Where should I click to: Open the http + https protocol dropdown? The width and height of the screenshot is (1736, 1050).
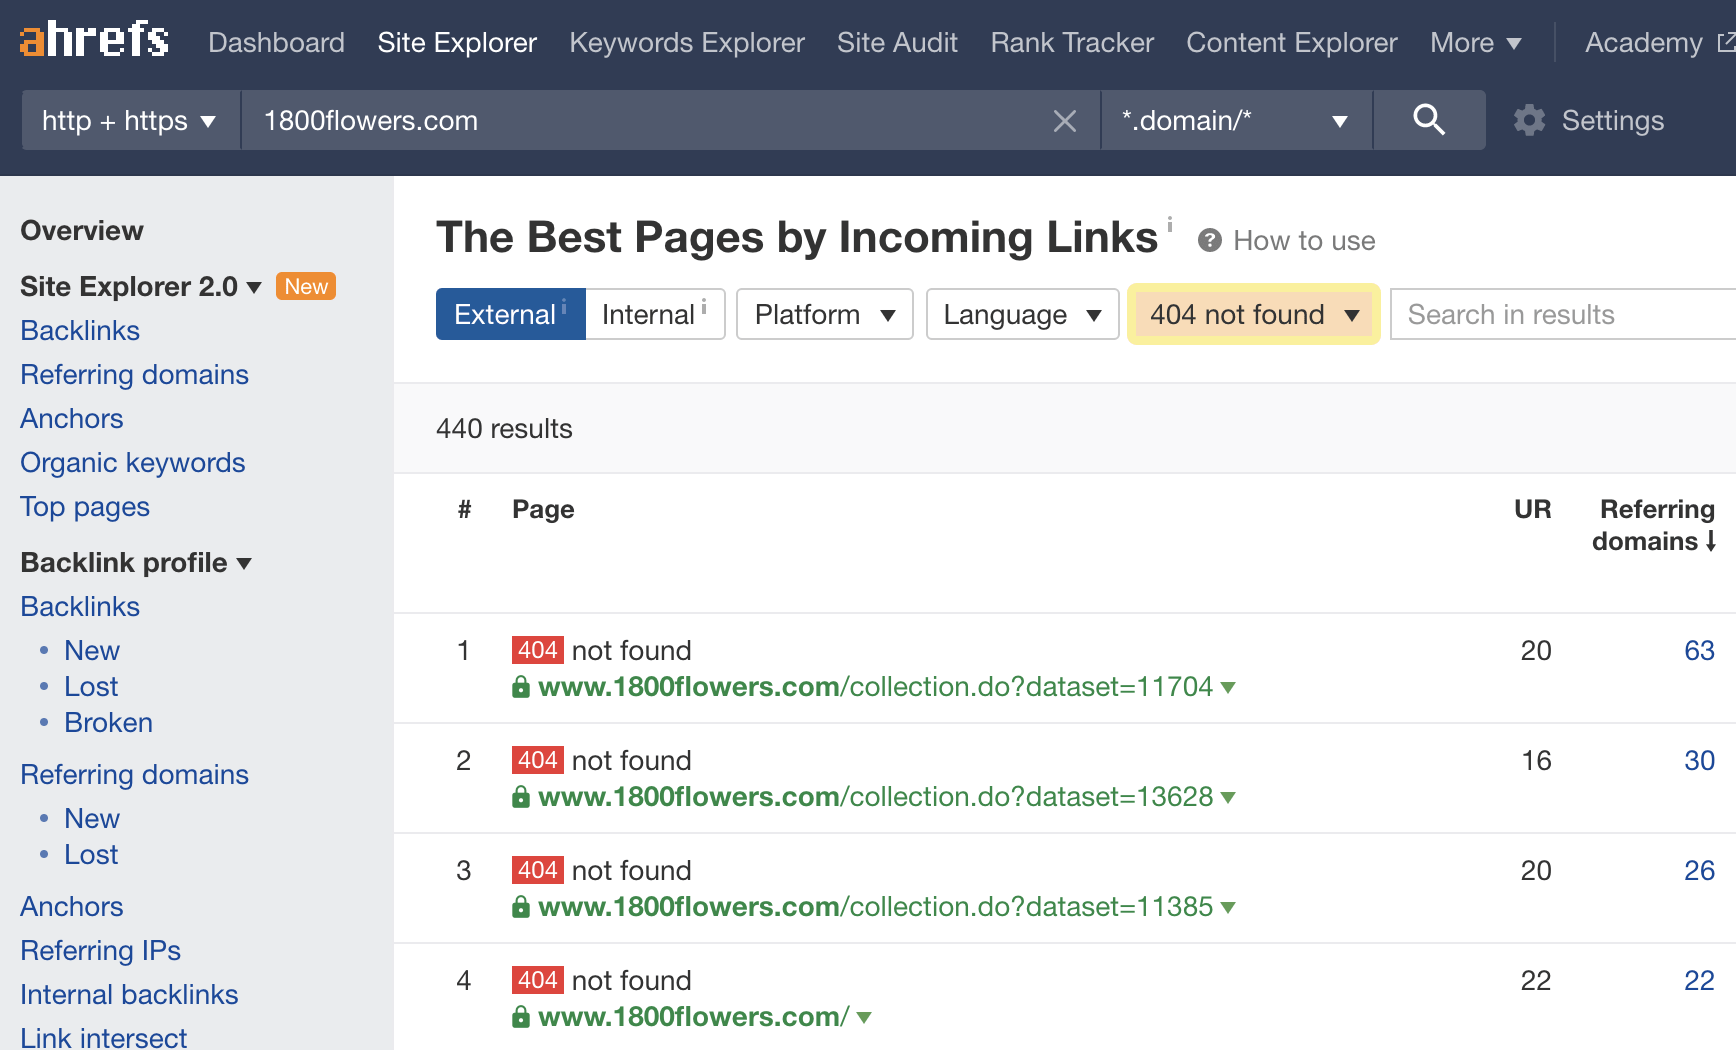(x=130, y=121)
